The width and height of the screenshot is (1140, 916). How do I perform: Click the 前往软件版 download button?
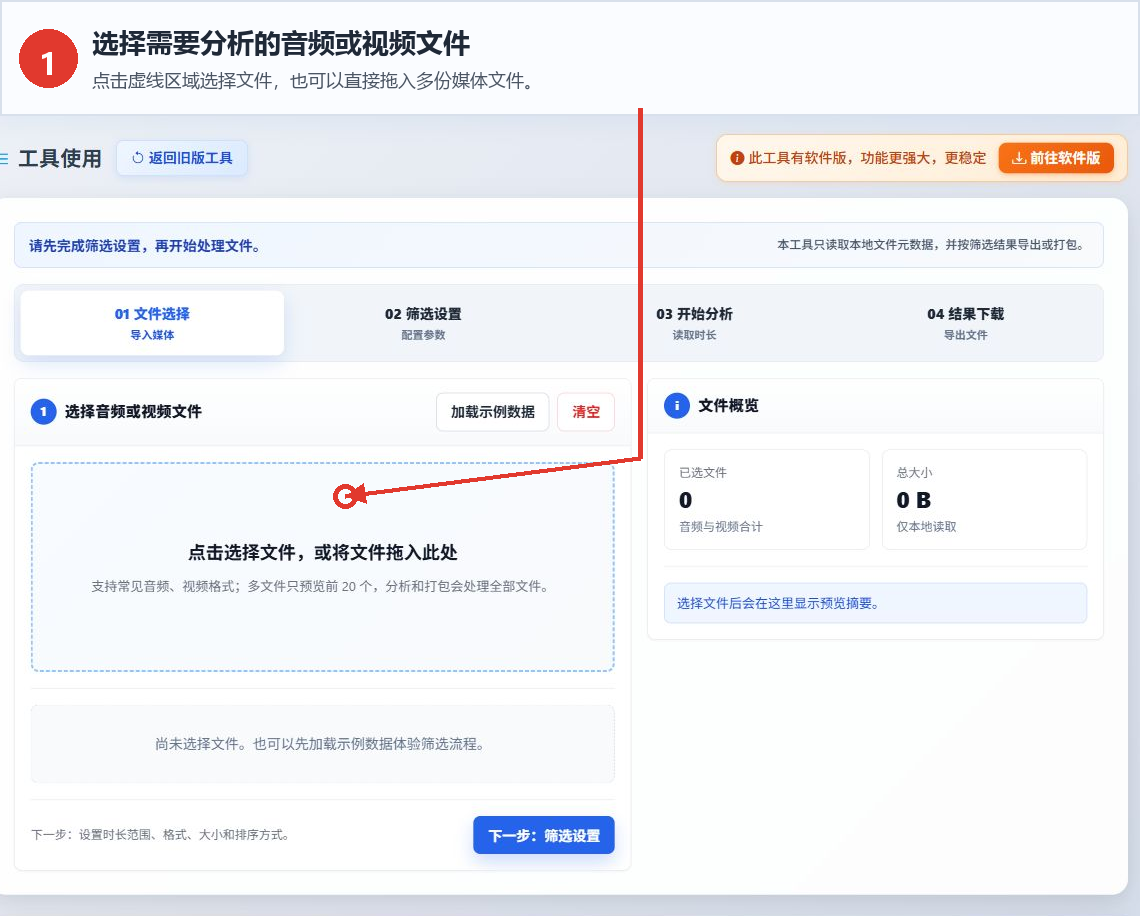coord(1056,158)
